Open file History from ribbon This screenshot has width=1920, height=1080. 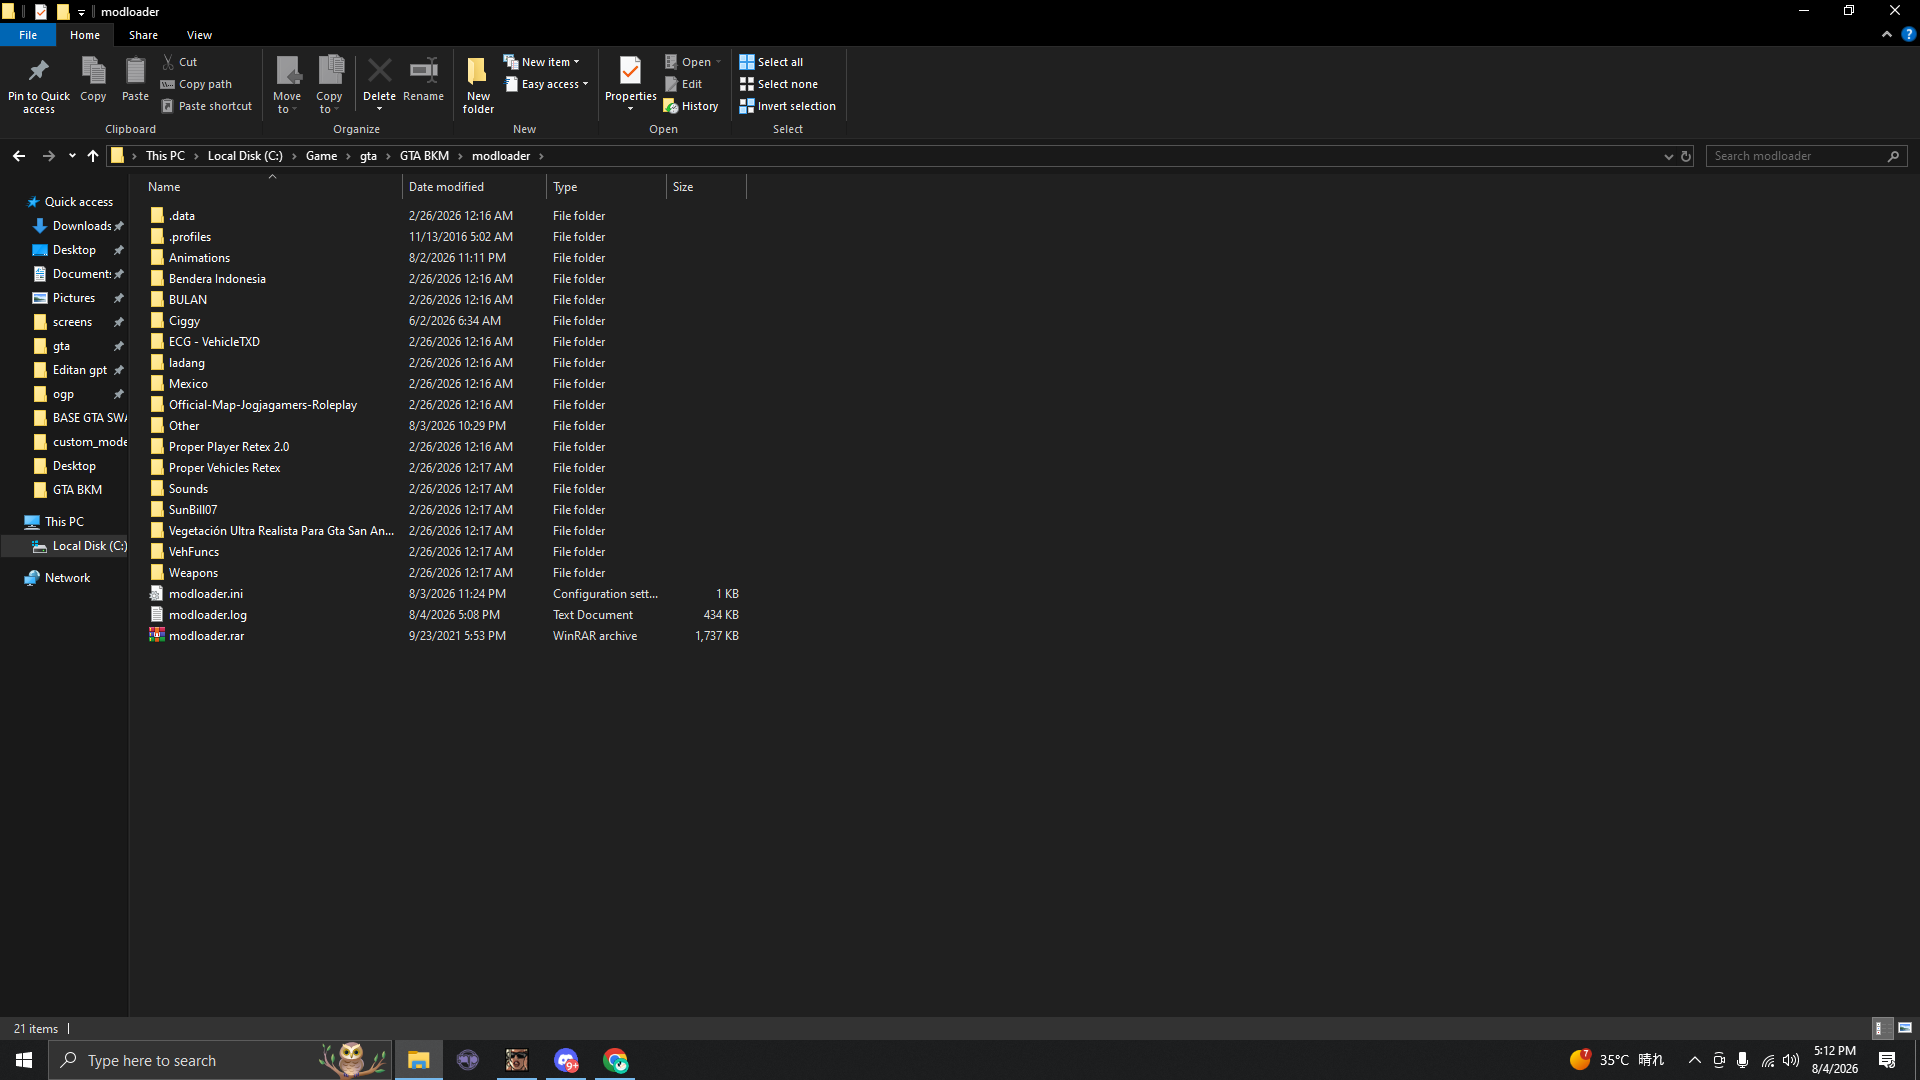click(x=691, y=106)
